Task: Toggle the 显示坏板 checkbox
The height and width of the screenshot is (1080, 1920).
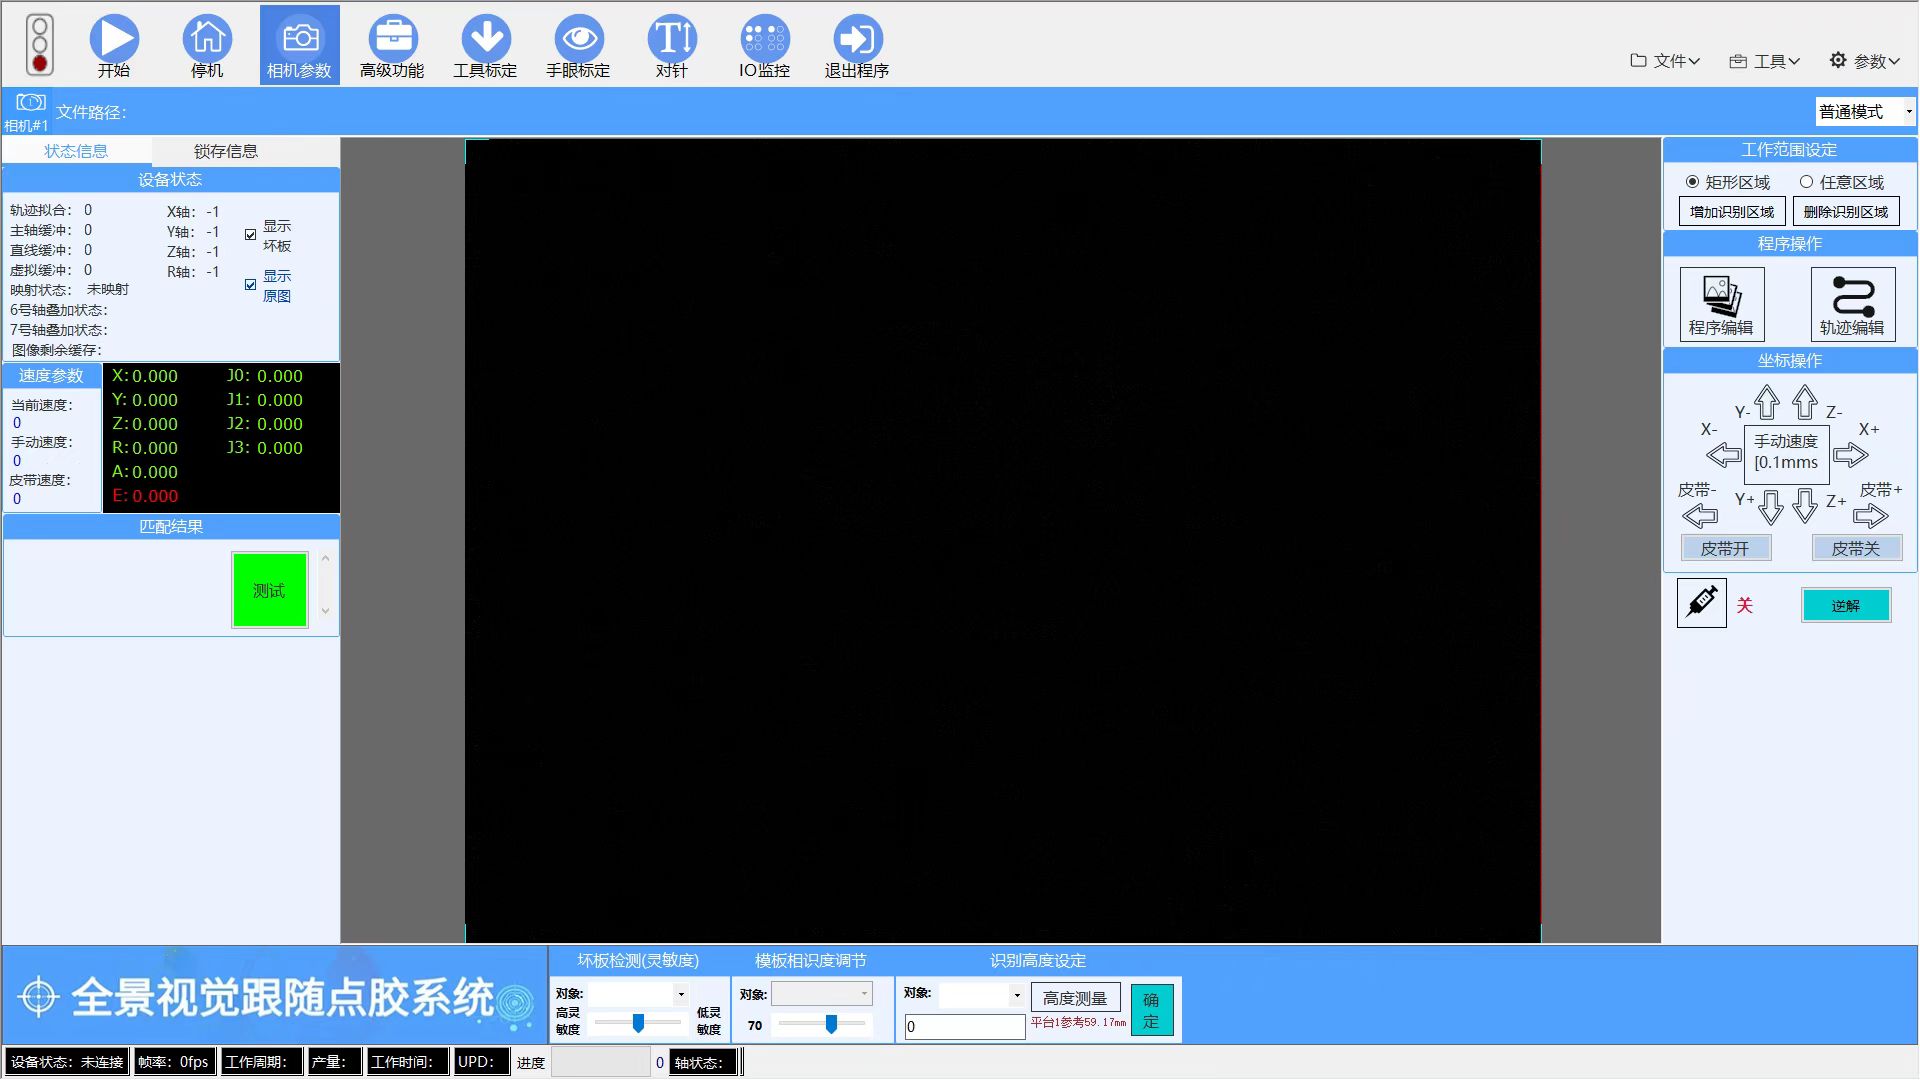Action: tap(251, 235)
